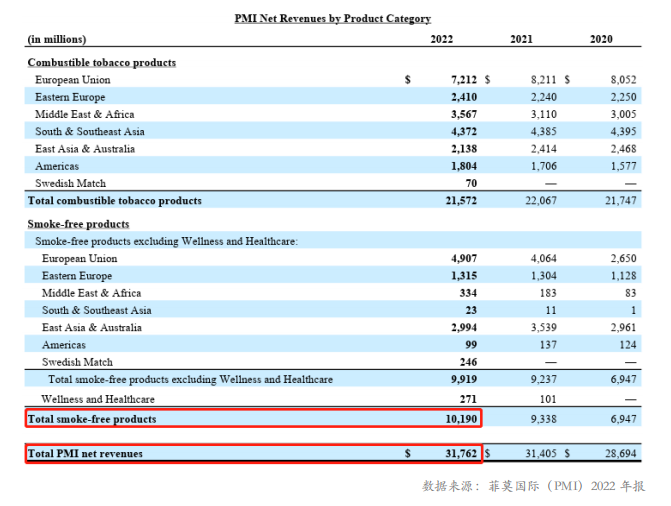Click the smoke-free Middle East & Africa value 334
The image size is (671, 506).
pyautogui.click(x=468, y=293)
